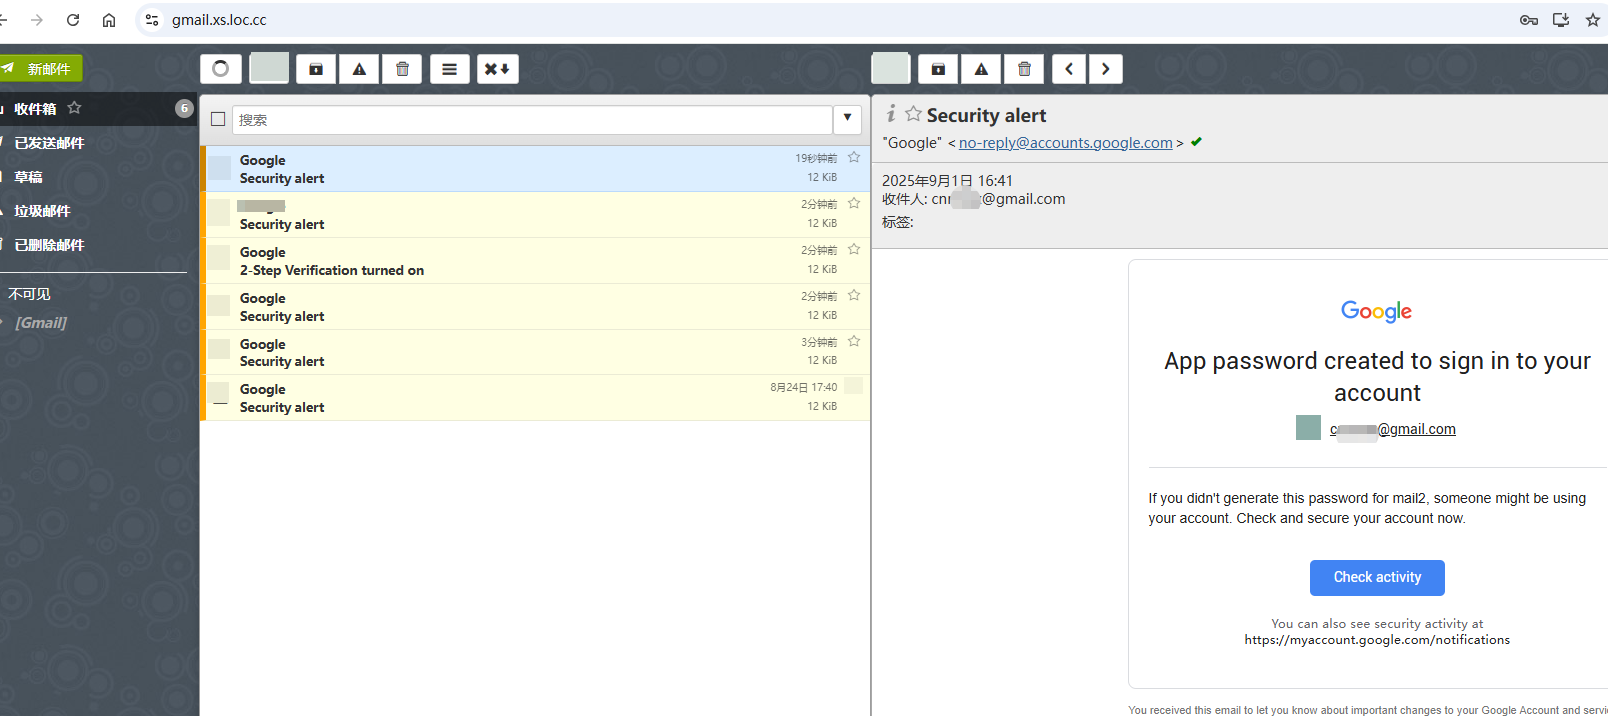View site information icon in the address bar
Image resolution: width=1608 pixels, height=716 pixels.
coord(152,20)
